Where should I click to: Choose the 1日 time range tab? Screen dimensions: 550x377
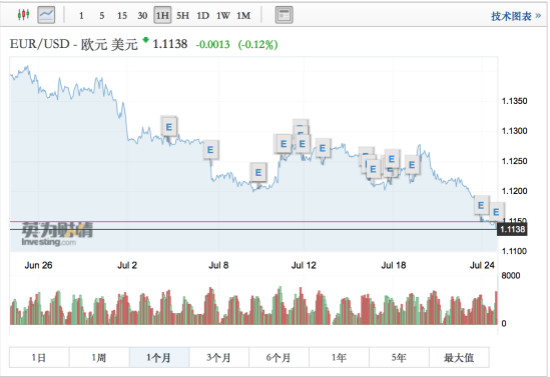coord(39,357)
